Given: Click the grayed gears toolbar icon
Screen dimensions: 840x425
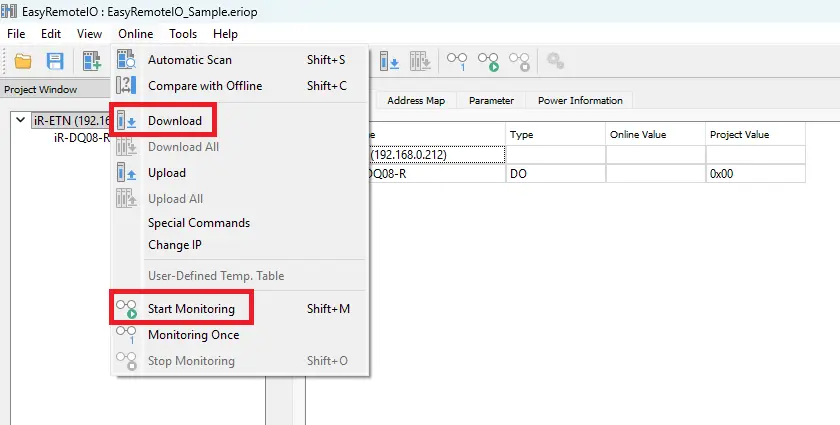Looking at the screenshot, I should [555, 61].
